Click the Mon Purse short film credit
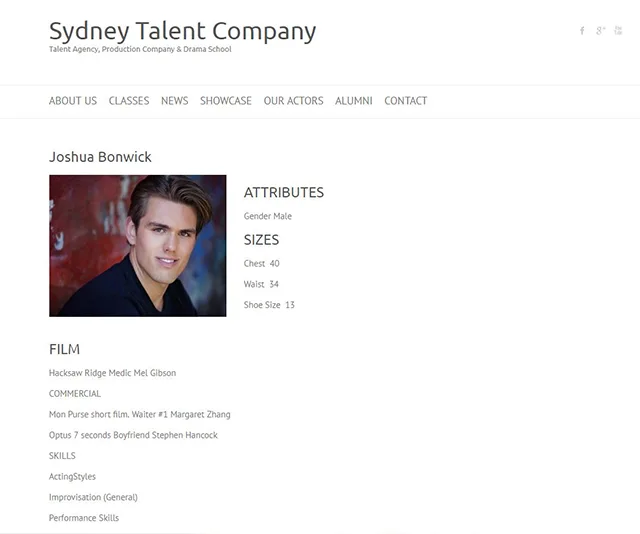The width and height of the screenshot is (640, 534). (139, 414)
